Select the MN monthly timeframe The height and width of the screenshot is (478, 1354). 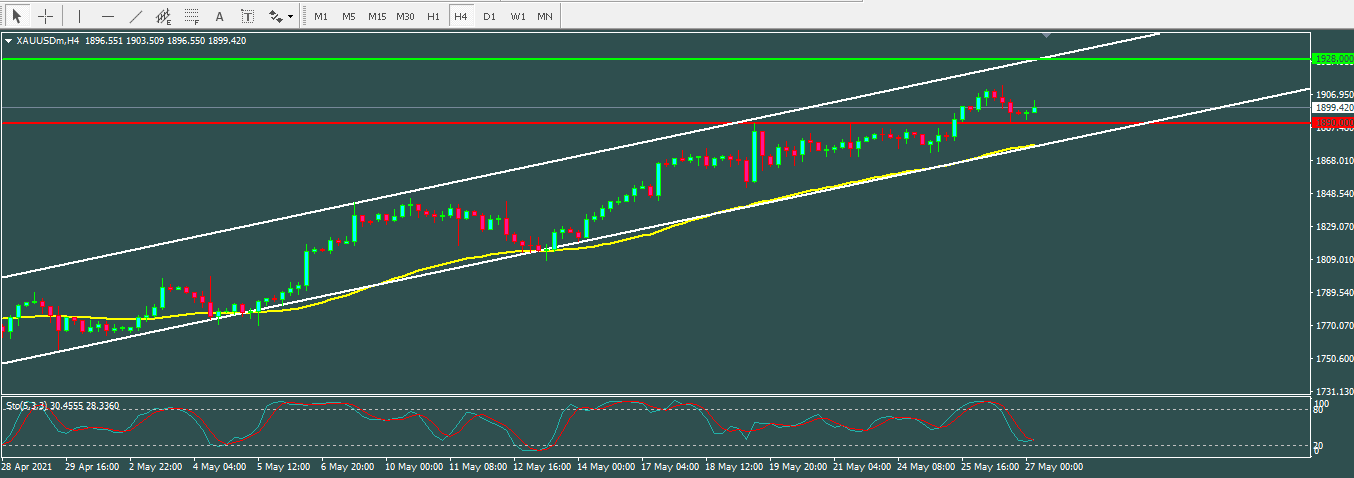tap(544, 16)
